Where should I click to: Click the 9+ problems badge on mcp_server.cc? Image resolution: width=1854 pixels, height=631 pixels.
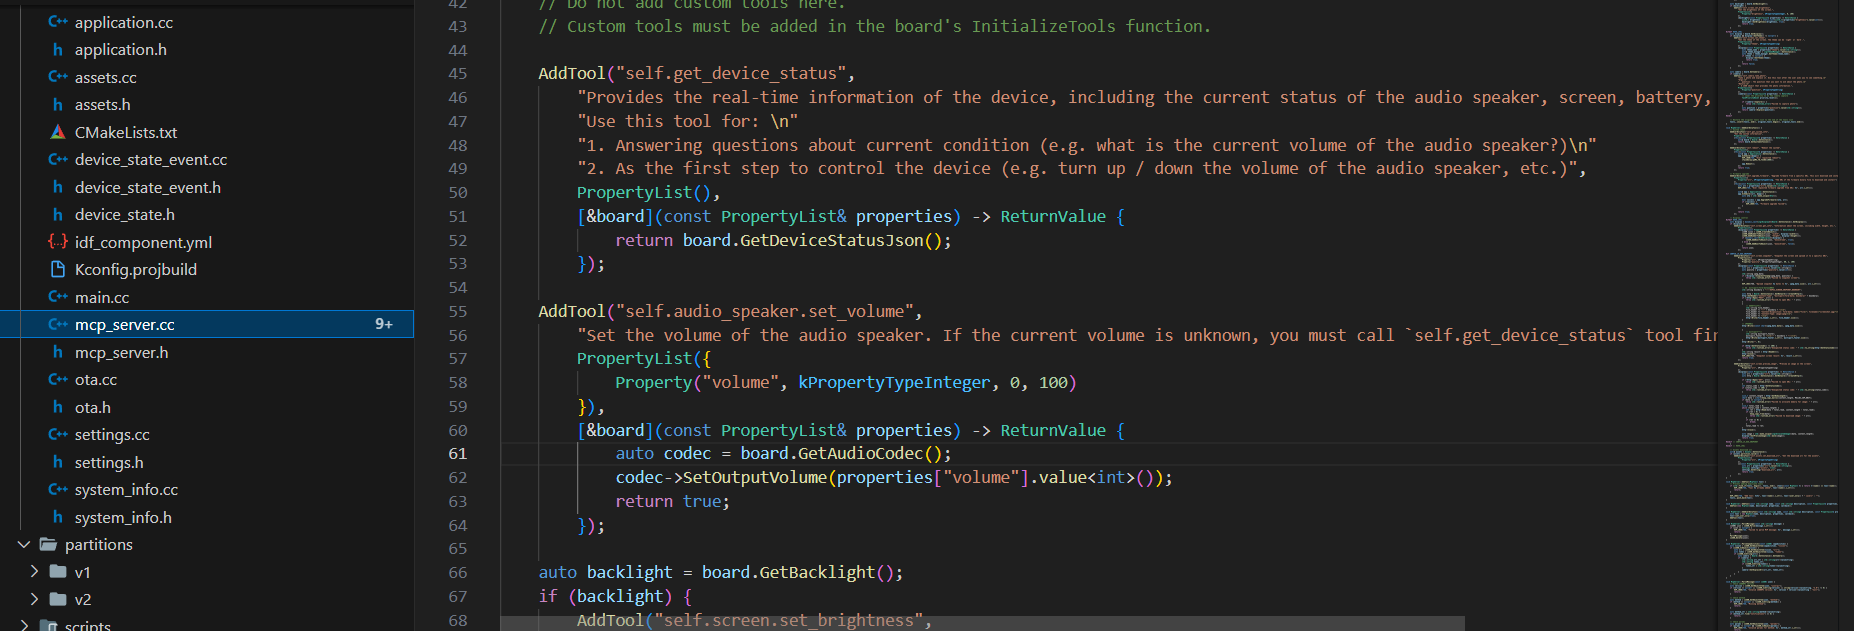384,324
